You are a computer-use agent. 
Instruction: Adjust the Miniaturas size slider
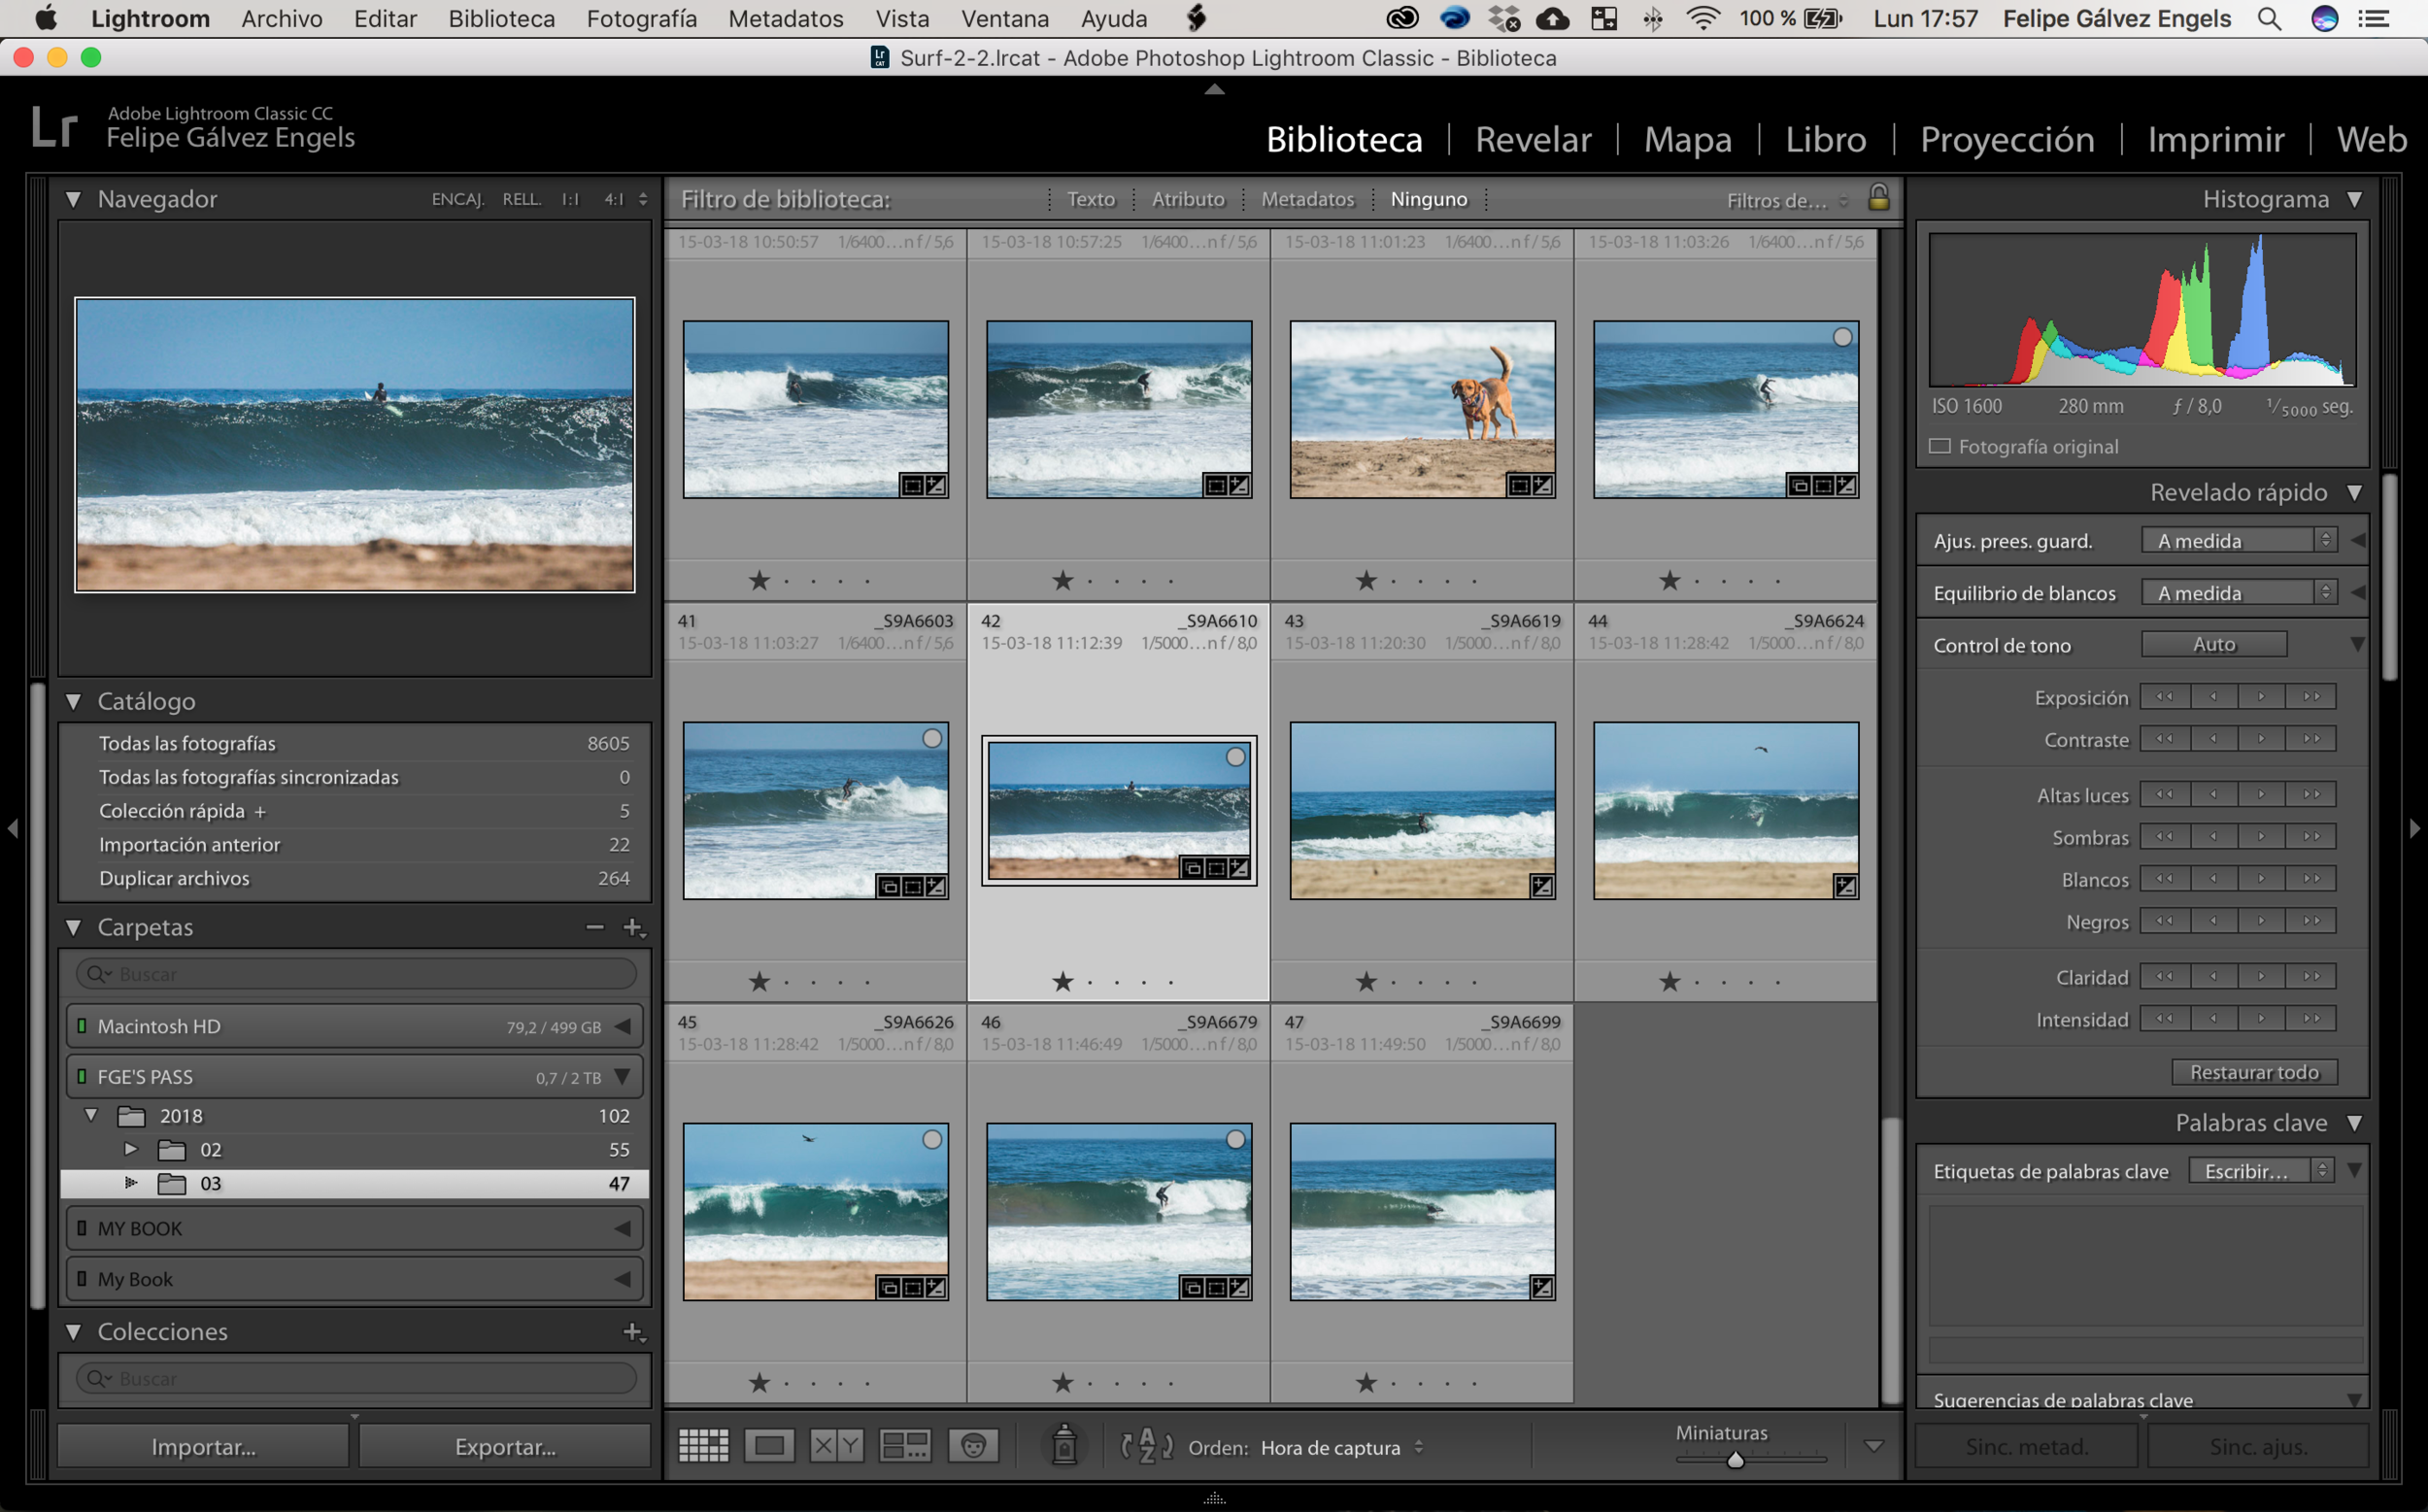[1735, 1460]
